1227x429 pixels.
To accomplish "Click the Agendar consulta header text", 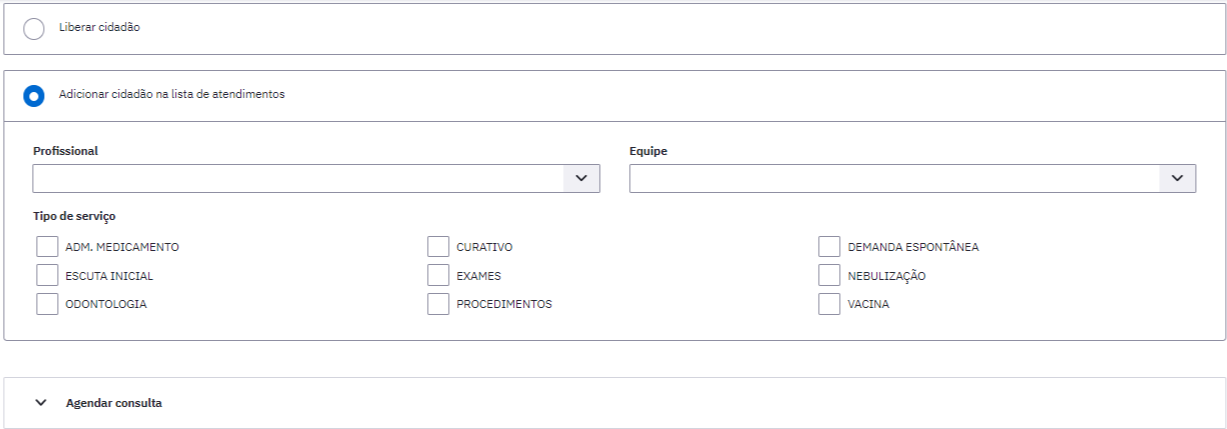I will tap(114, 403).
